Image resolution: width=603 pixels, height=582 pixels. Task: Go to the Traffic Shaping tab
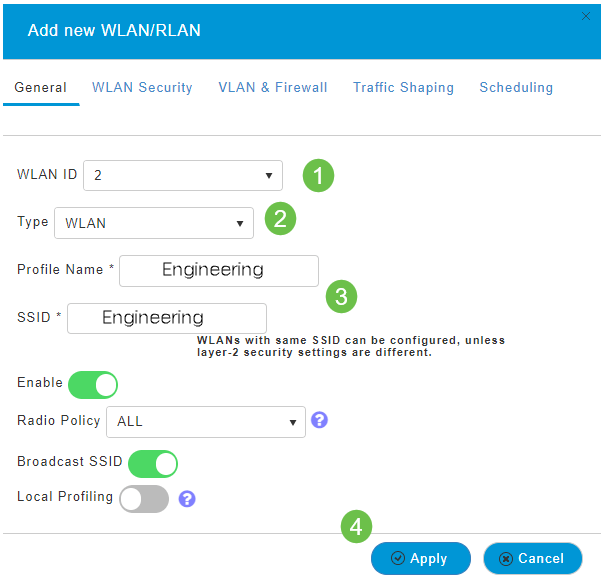403,88
